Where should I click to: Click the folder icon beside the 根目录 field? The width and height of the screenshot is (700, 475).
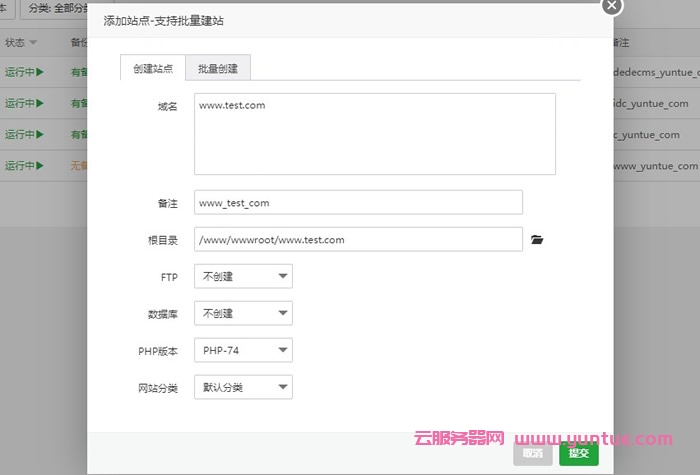[537, 240]
